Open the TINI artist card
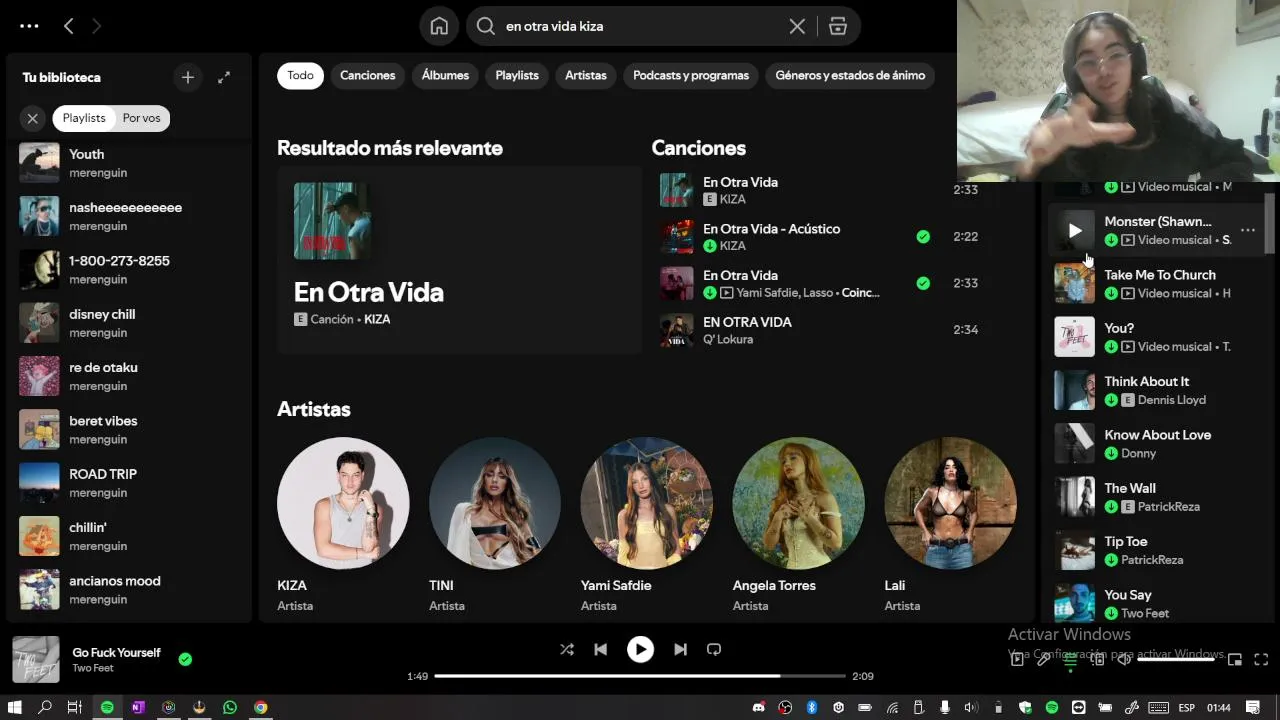 tap(495, 525)
